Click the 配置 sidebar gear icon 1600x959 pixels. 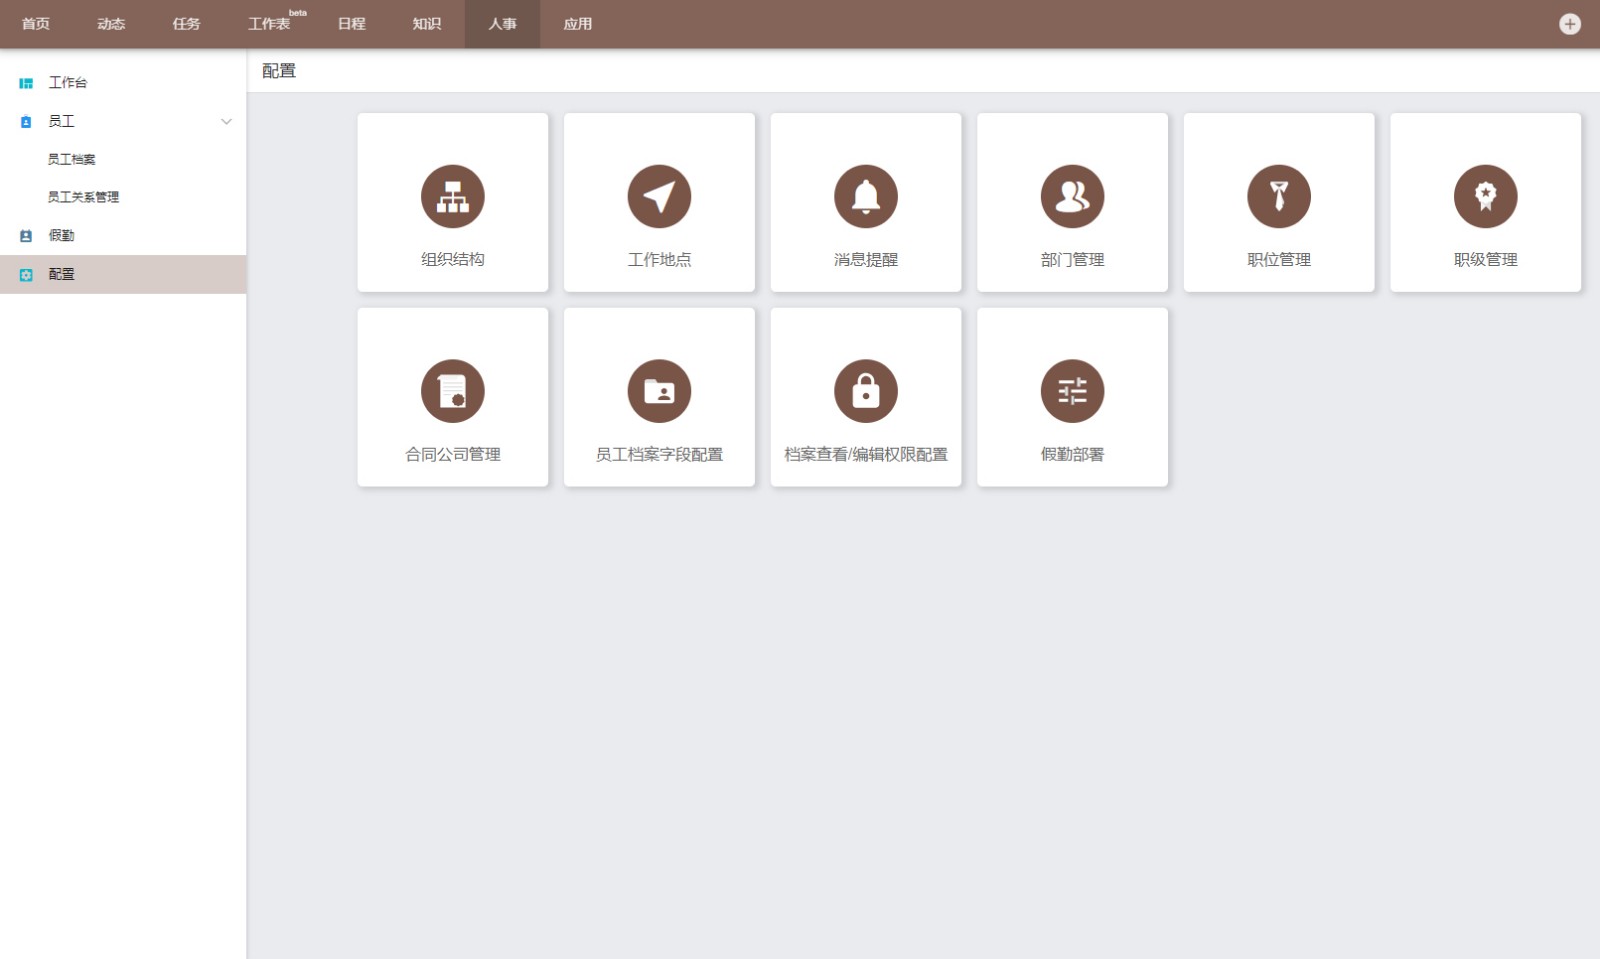(x=26, y=274)
